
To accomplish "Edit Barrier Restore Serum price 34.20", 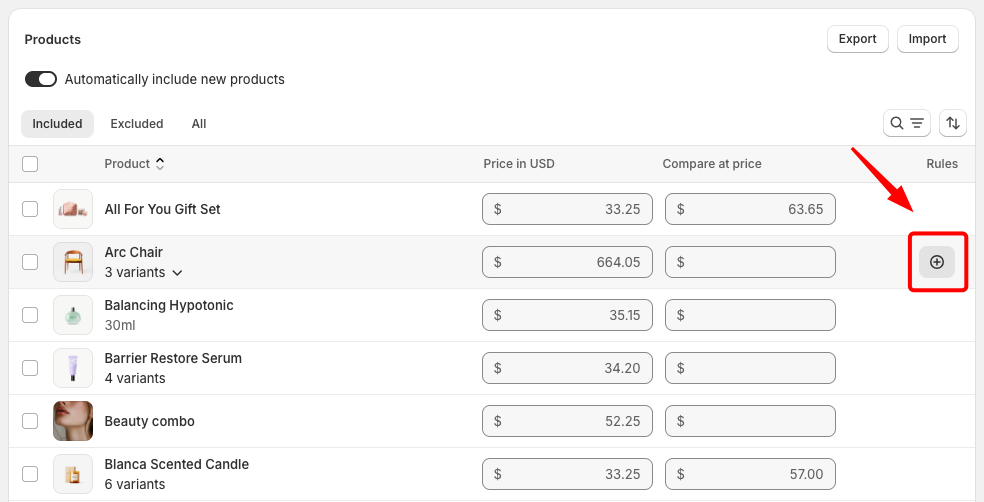I will coord(567,368).
